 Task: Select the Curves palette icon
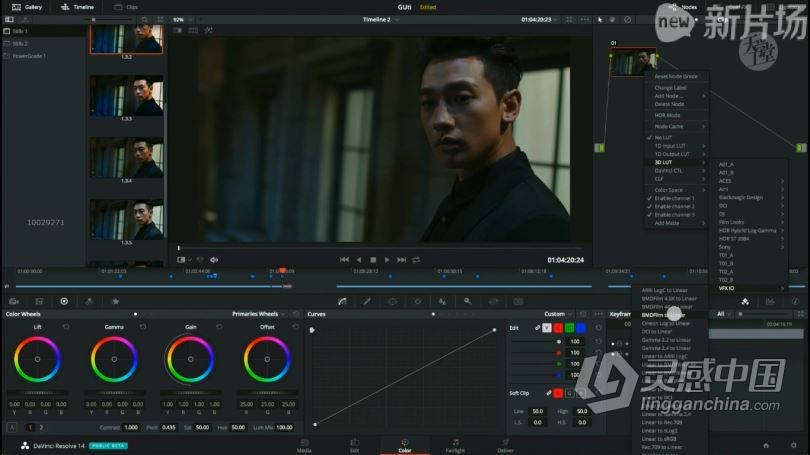[342, 302]
